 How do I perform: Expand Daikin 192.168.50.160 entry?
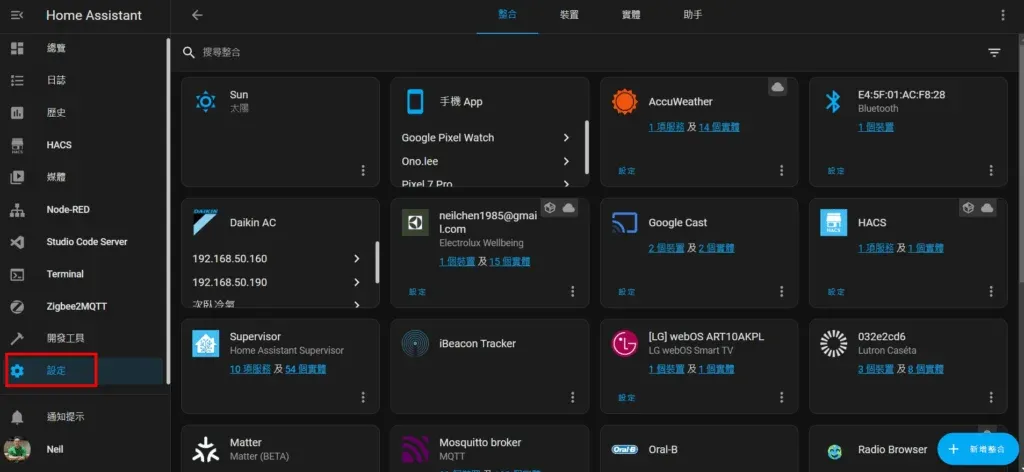277,259
